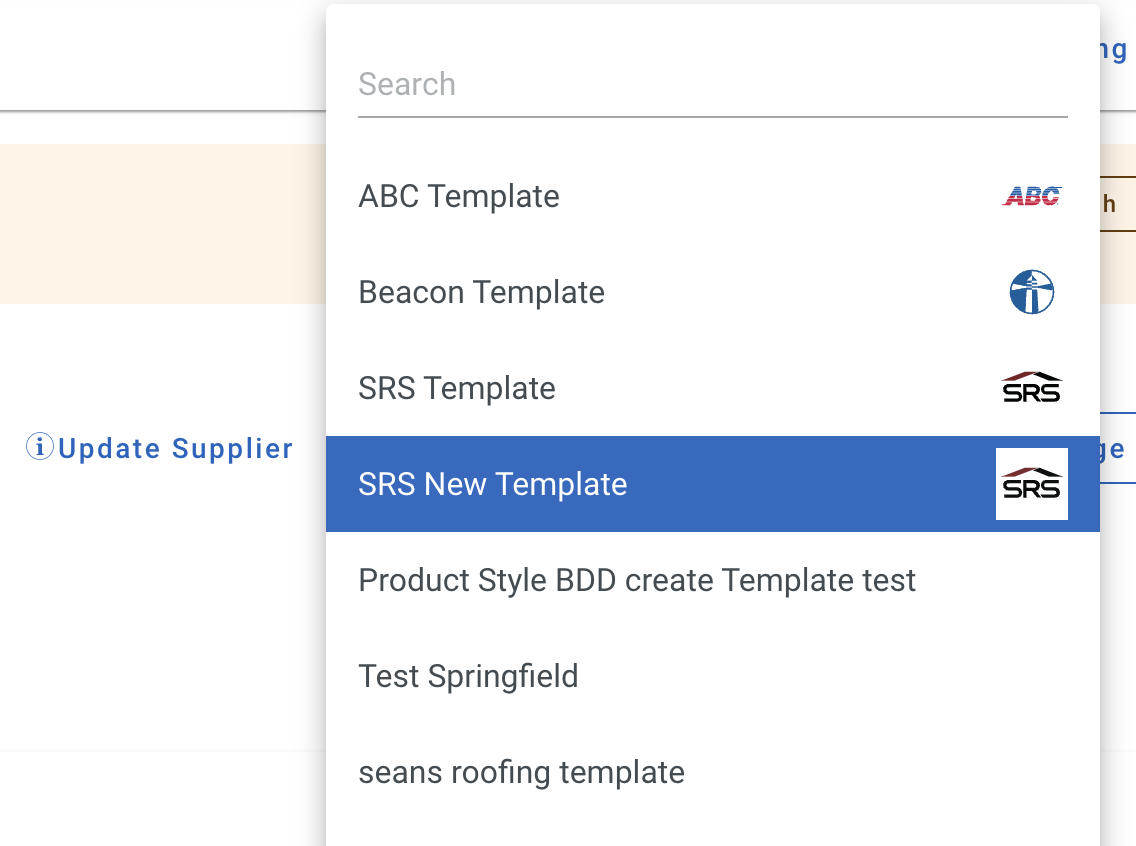The height and width of the screenshot is (846, 1136).
Task: Click the SRS logo next to SRS Template
Action: tap(1031, 388)
